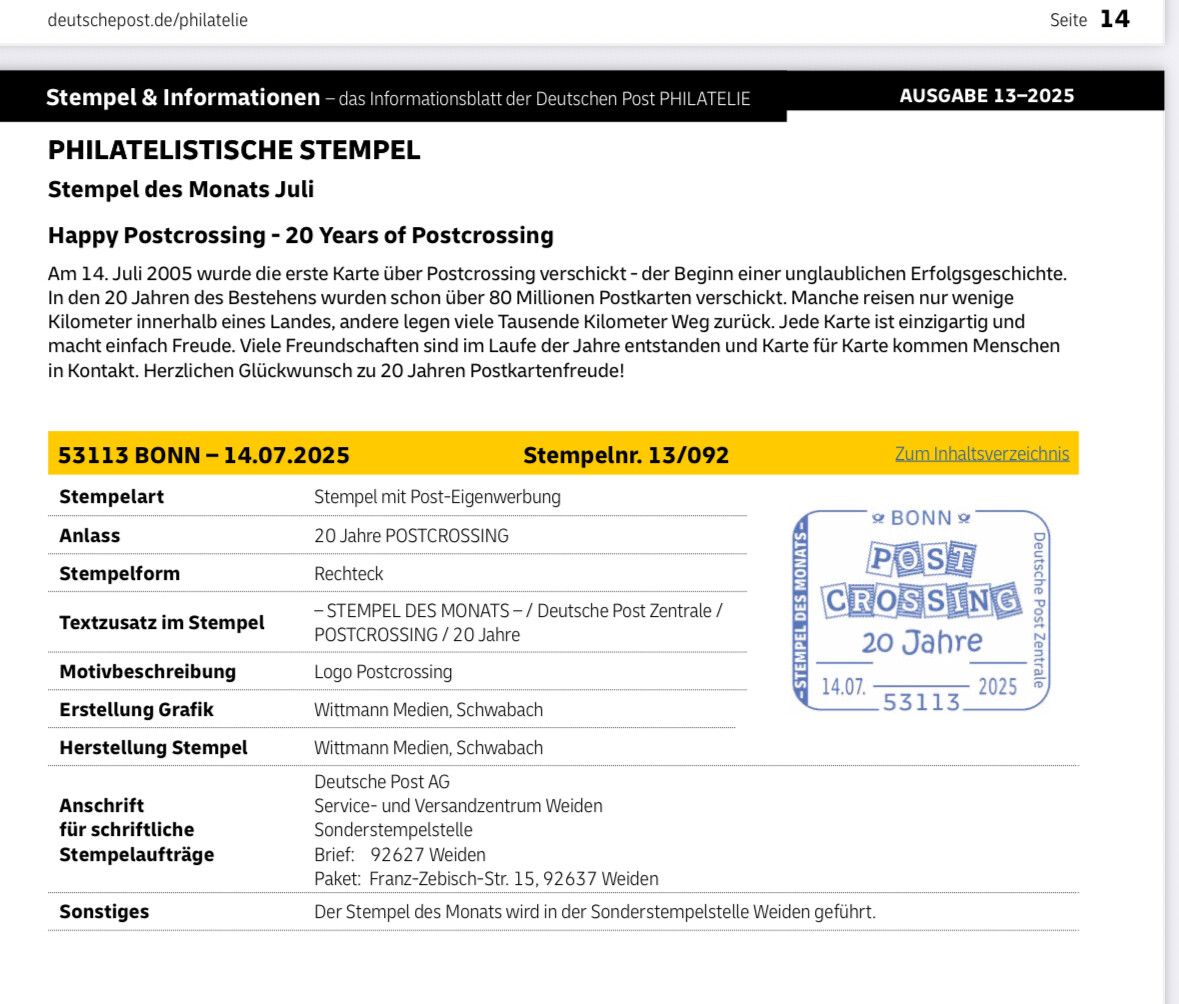Click the Brief: 92627 Weiden line
Image resolution: width=1179 pixels, height=1004 pixels.
(399, 854)
